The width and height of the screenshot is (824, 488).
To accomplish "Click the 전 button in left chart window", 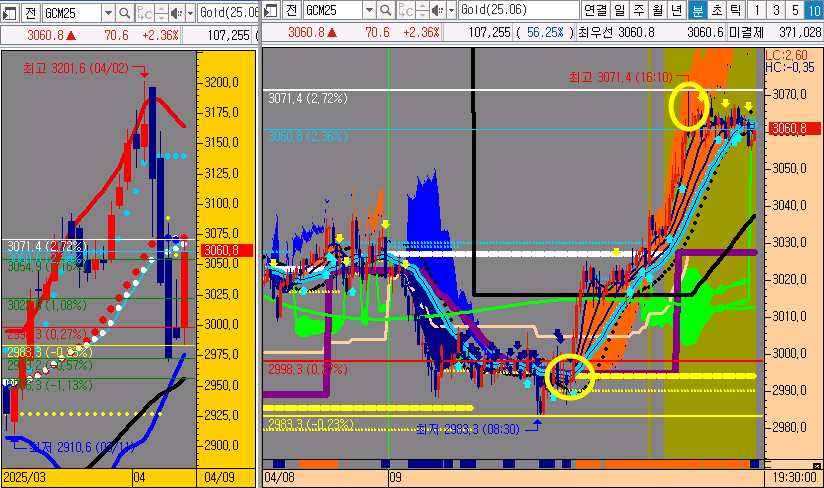I will (30, 12).
